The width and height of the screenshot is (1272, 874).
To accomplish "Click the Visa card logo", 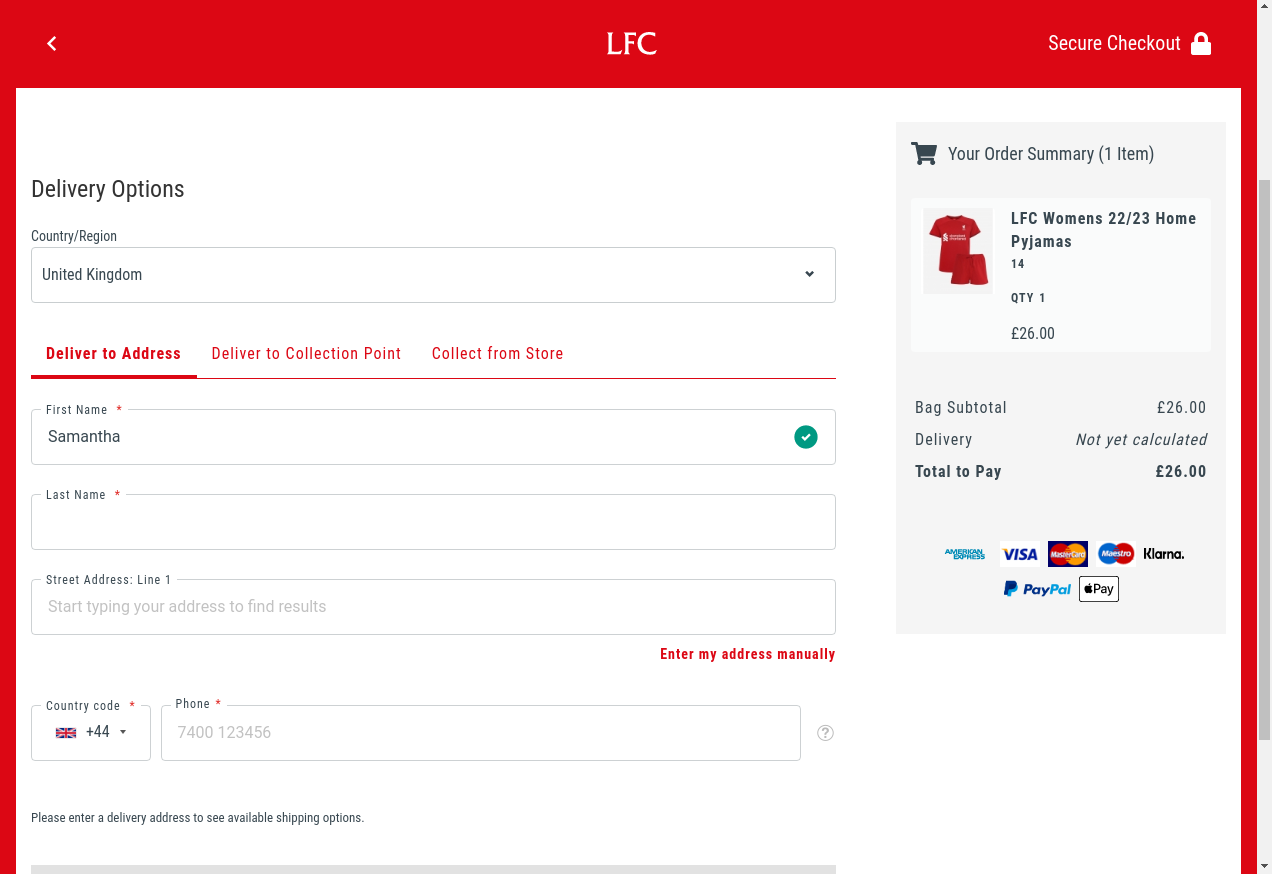I will tap(1020, 554).
